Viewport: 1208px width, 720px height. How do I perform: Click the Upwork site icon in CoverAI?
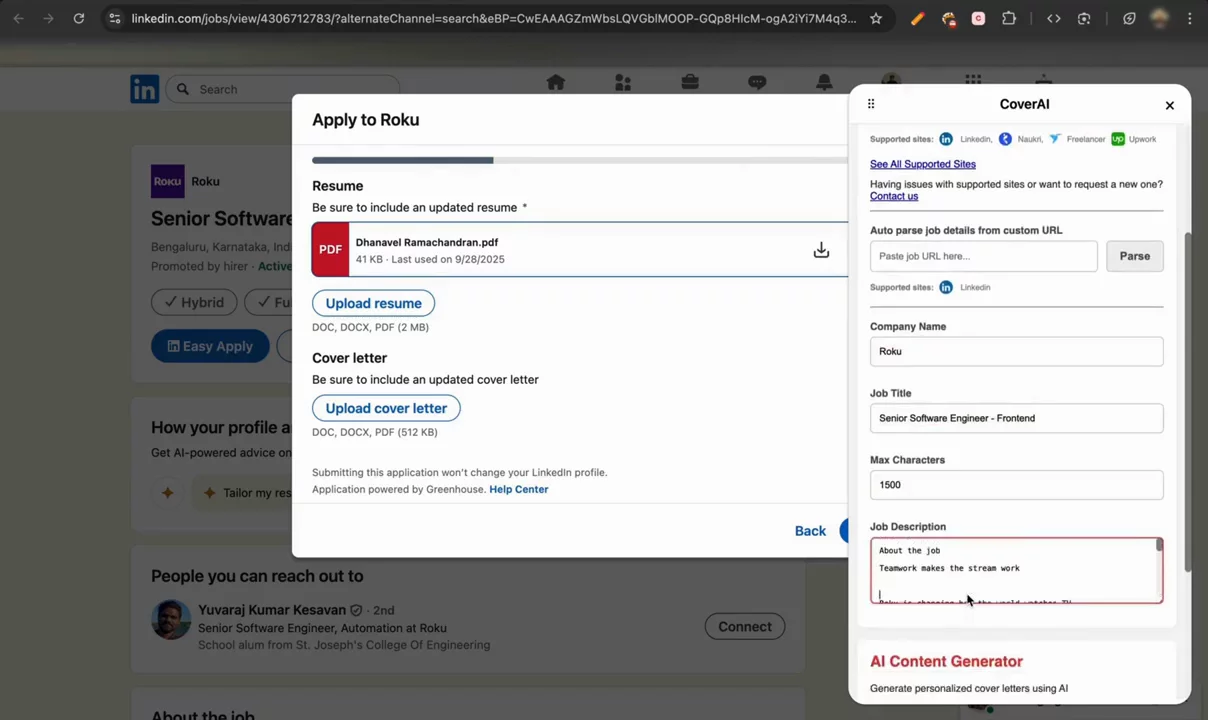click(1118, 139)
